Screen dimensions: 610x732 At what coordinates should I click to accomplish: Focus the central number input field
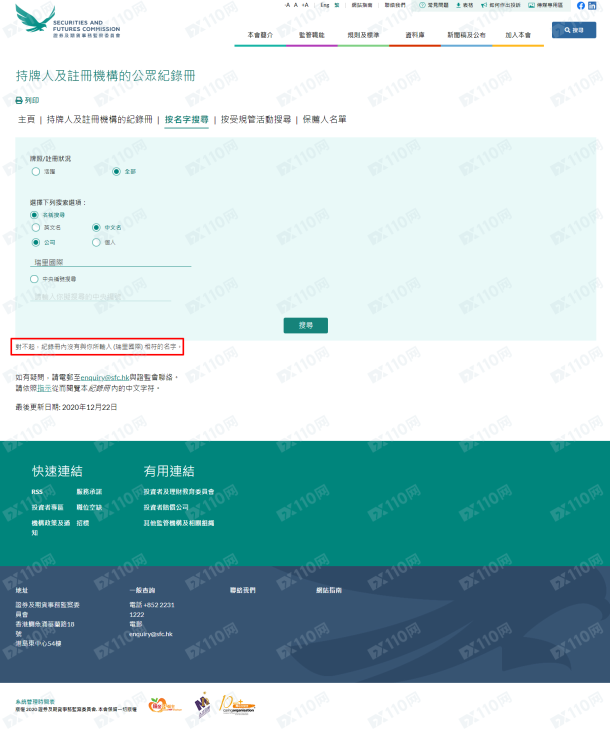pyautogui.click(x=100, y=296)
